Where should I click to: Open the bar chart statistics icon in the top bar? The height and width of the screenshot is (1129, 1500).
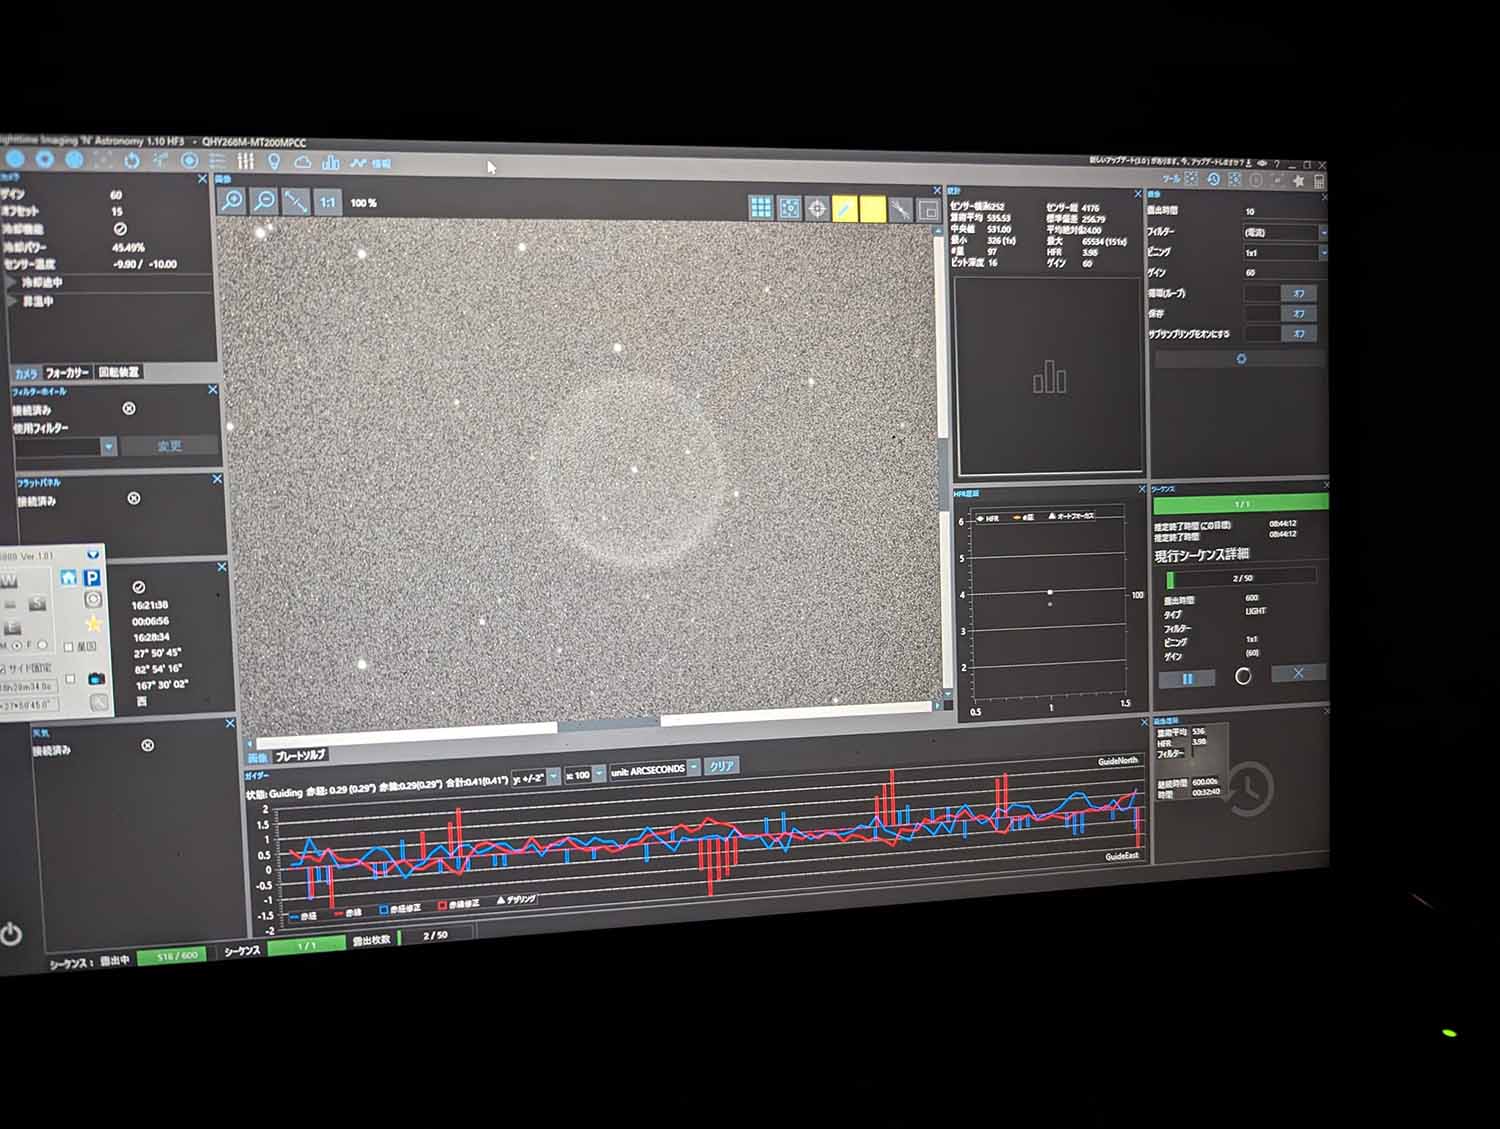point(331,162)
